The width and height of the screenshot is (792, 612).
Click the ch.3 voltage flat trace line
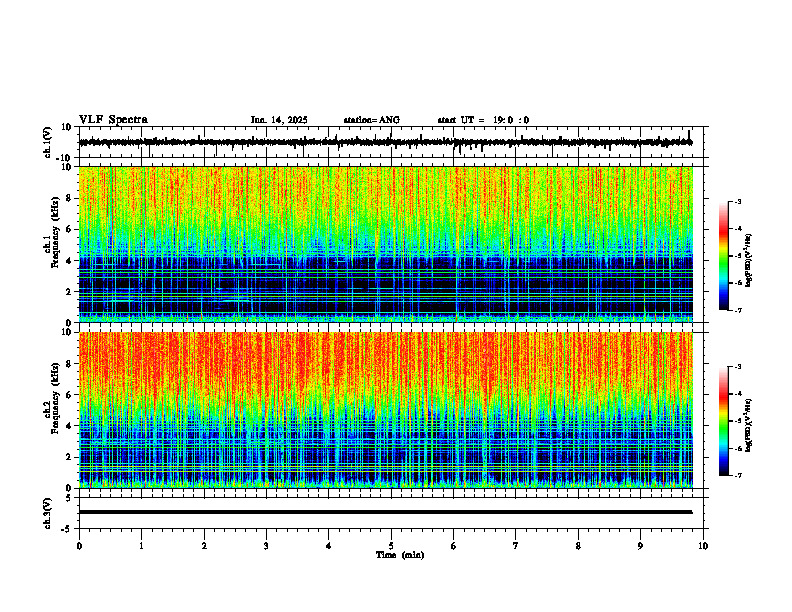pos(385,512)
